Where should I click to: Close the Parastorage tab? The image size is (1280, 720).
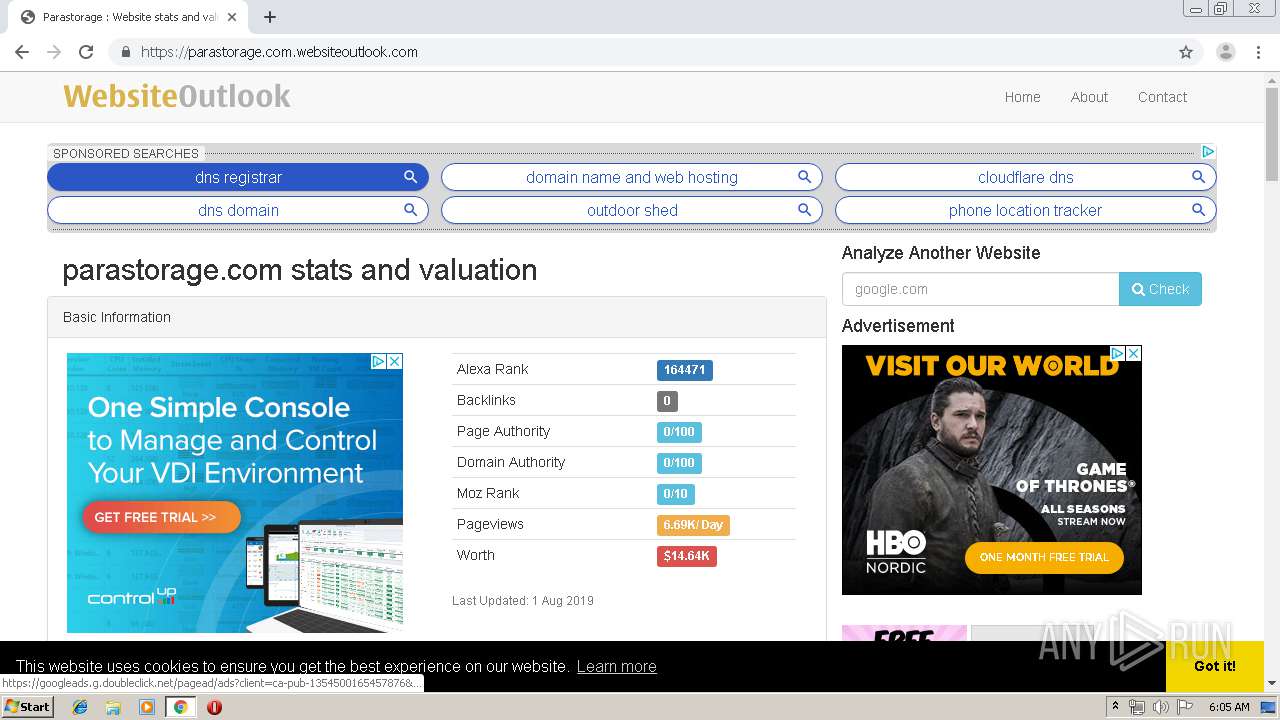point(232,17)
